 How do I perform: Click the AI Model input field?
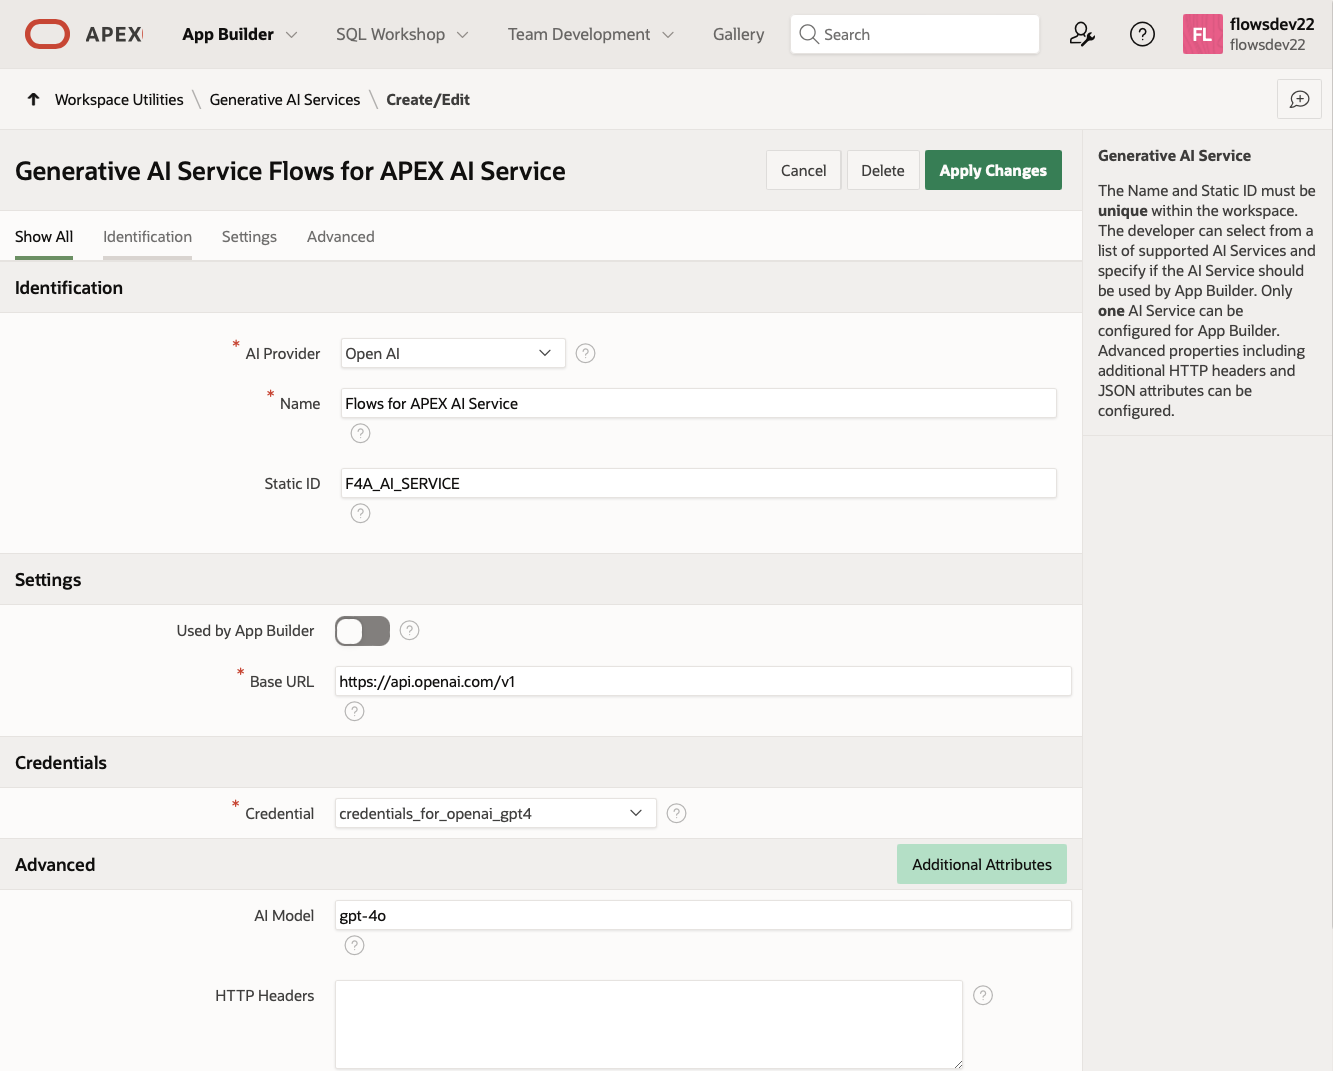tap(703, 915)
